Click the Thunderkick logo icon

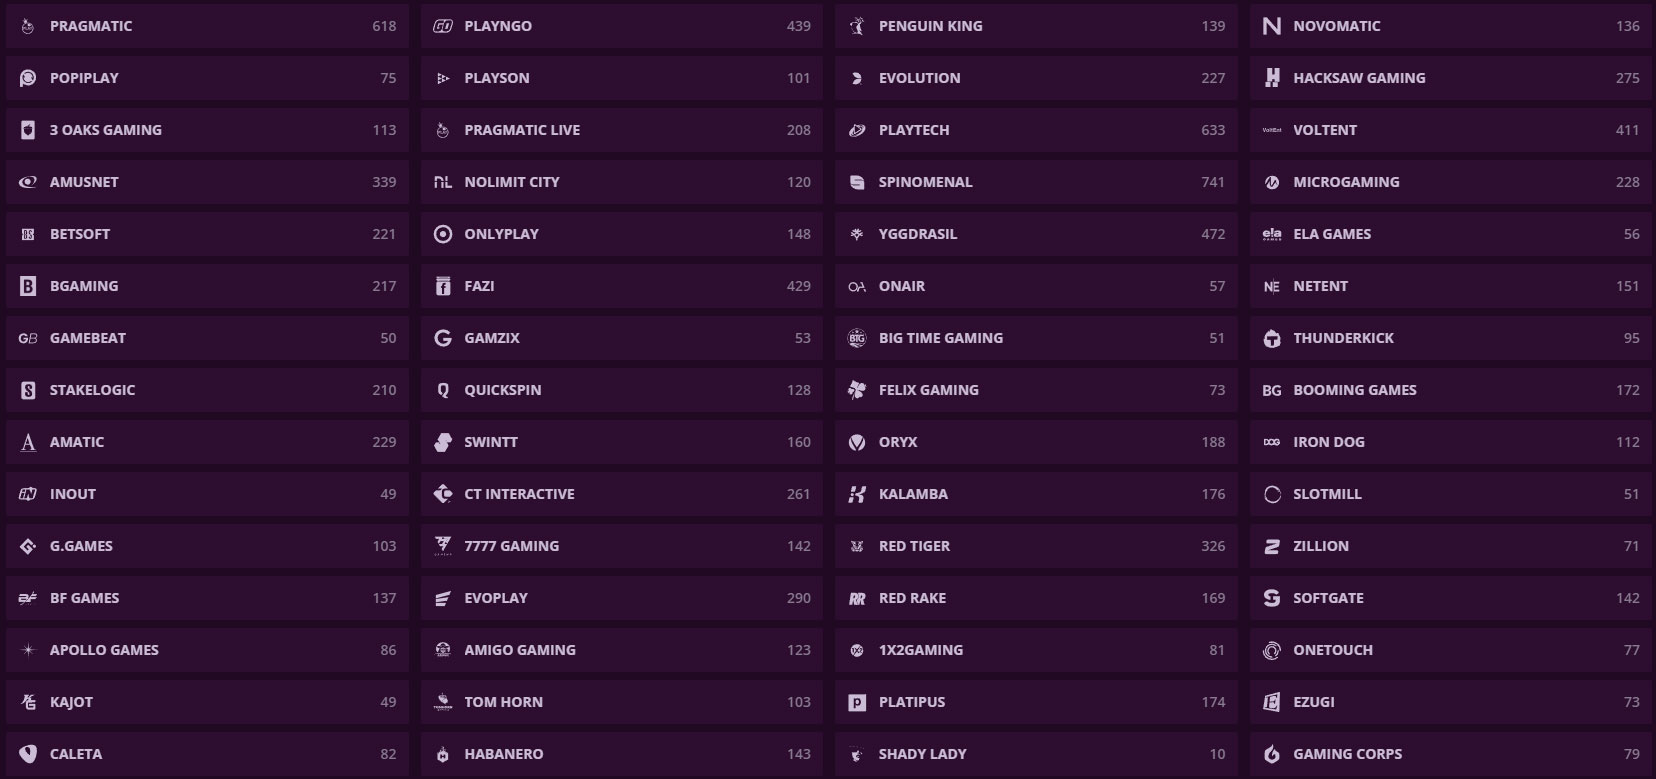(x=1272, y=338)
